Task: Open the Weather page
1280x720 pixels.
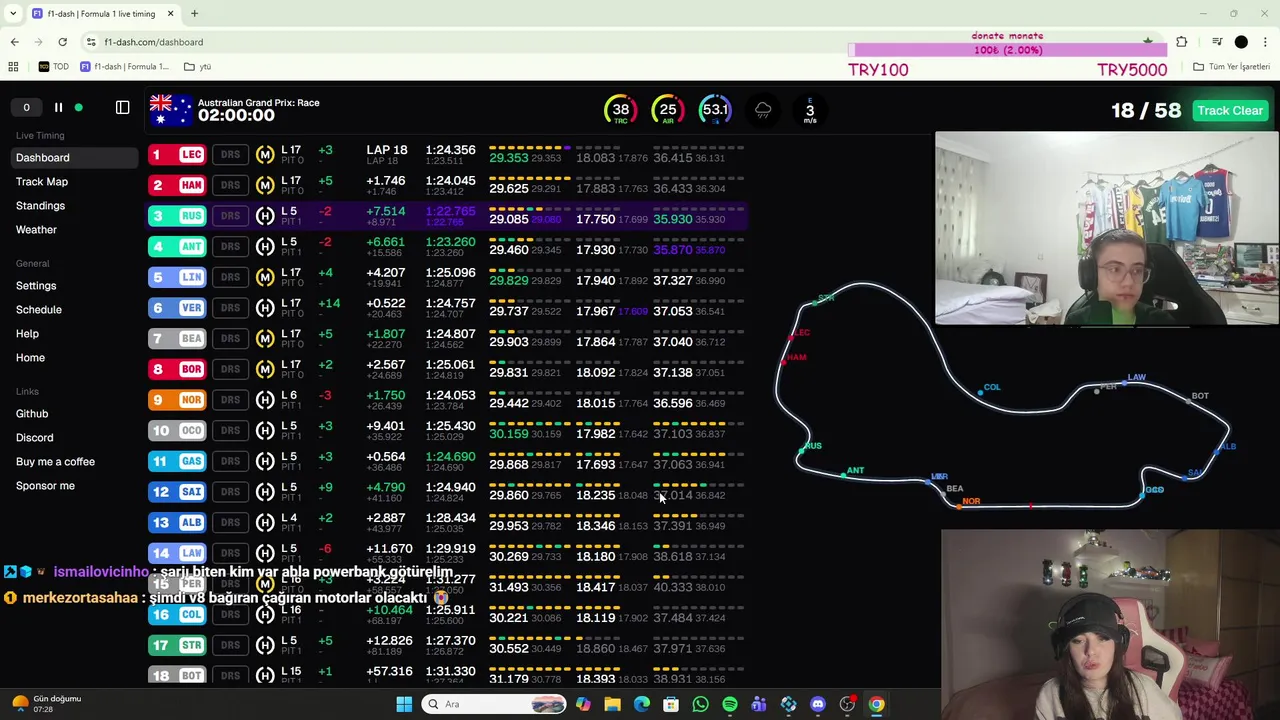Action: click(36, 229)
